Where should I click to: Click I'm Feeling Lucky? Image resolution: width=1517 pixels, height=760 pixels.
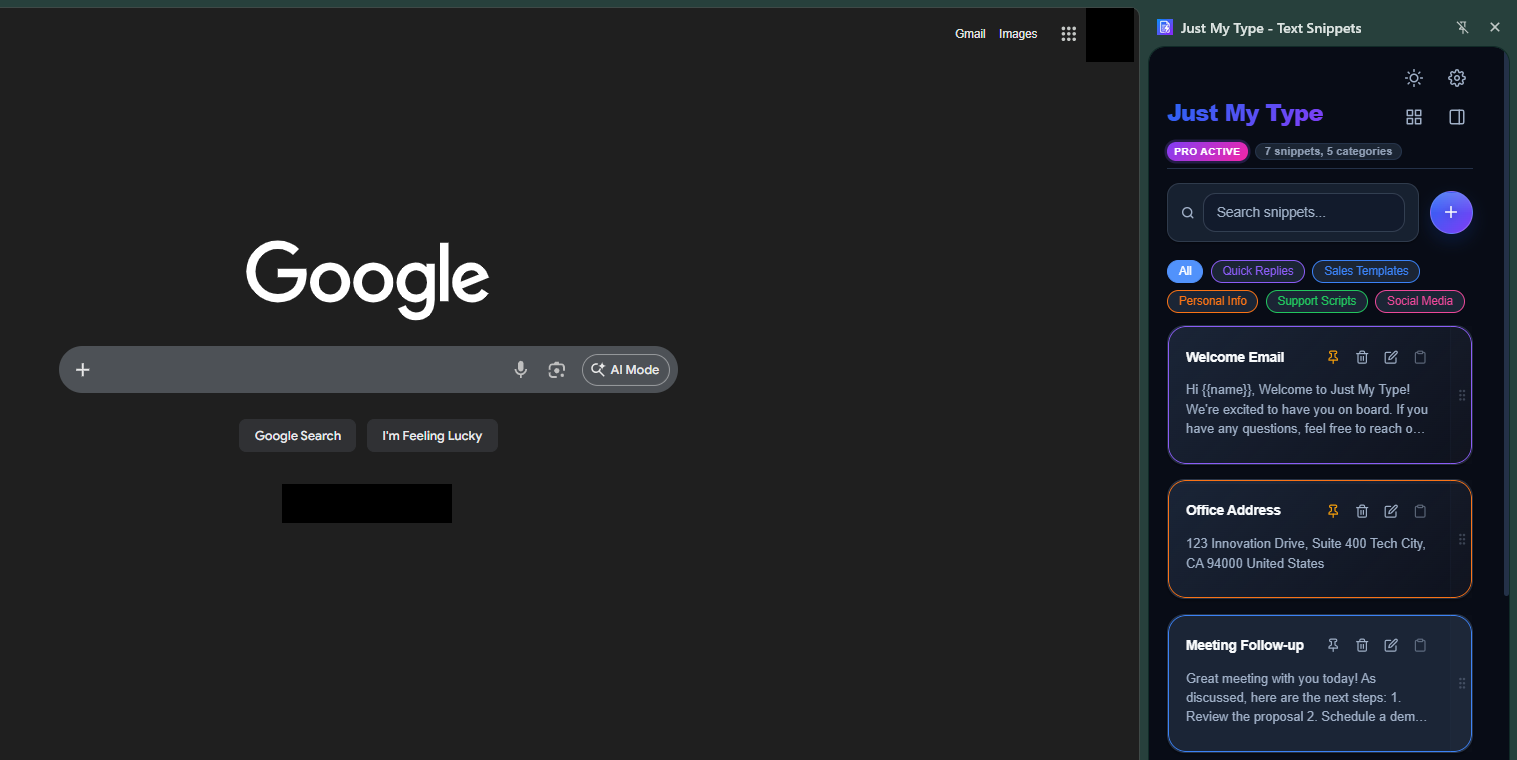click(432, 435)
